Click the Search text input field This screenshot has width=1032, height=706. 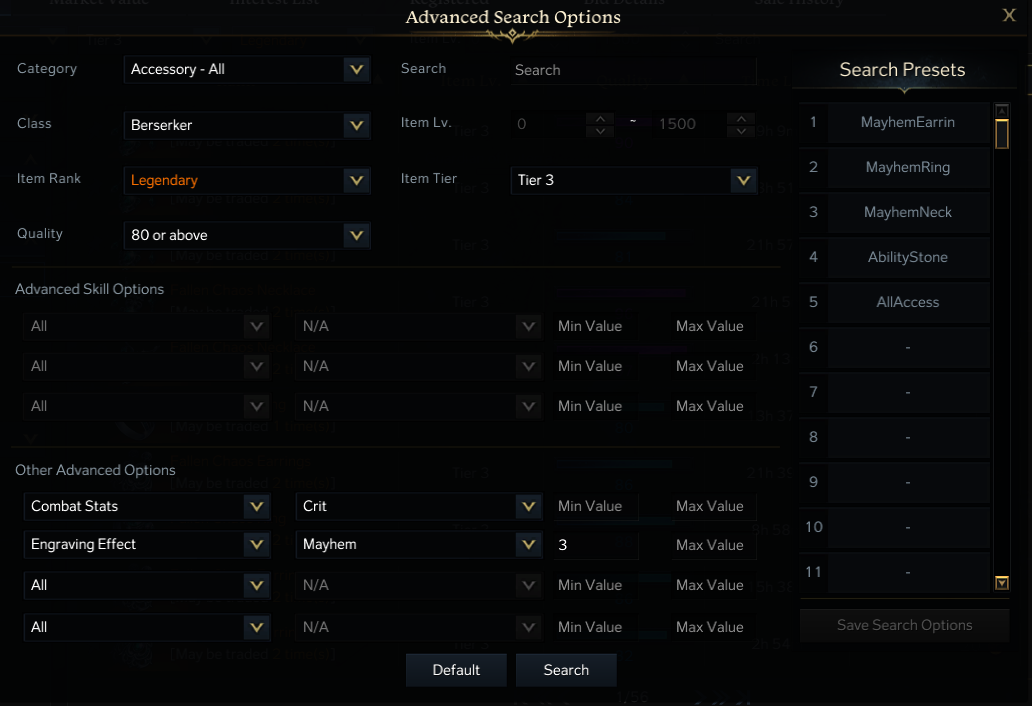click(x=634, y=70)
